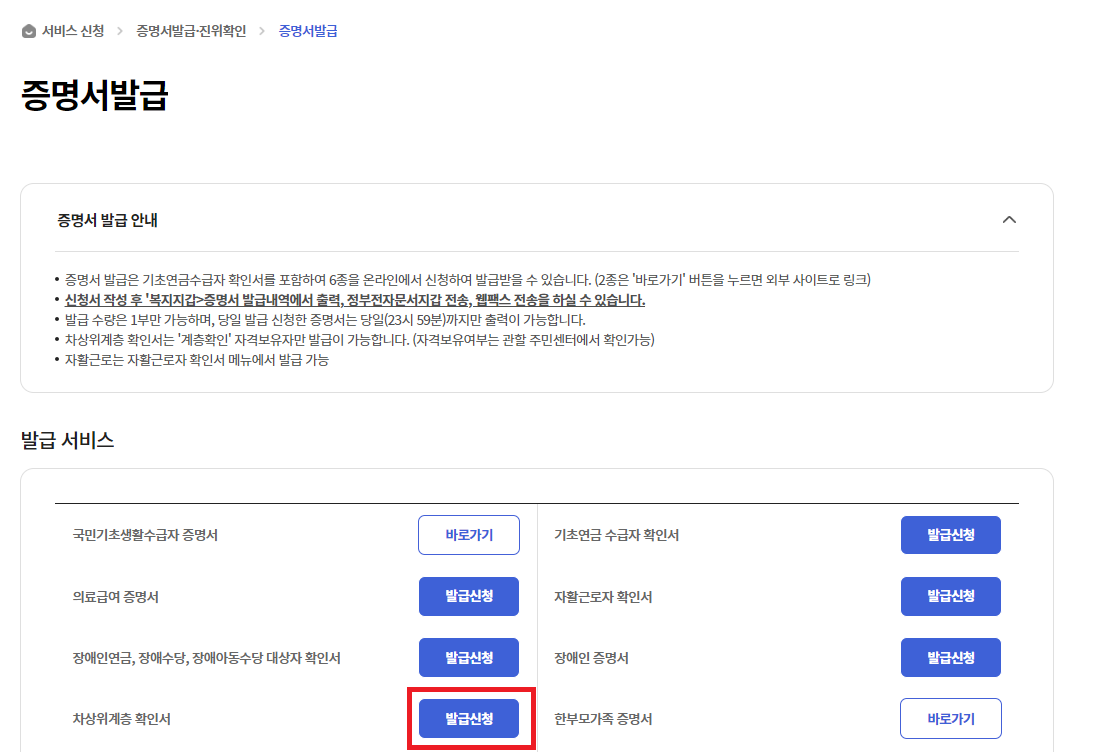This screenshot has height=752, width=1094.
Task: Click the 국민기초생활수급자 증명서 label
Action: coord(145,535)
